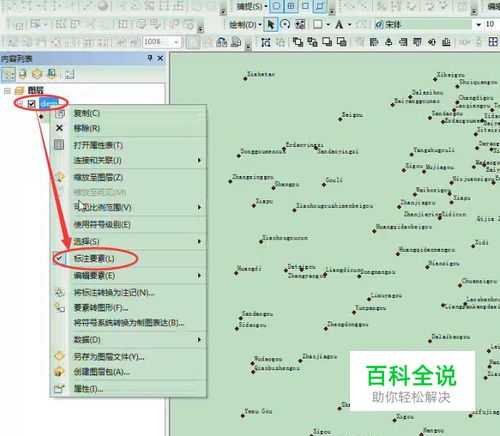Select the dem layer name
The height and width of the screenshot is (436, 500).
(49, 104)
